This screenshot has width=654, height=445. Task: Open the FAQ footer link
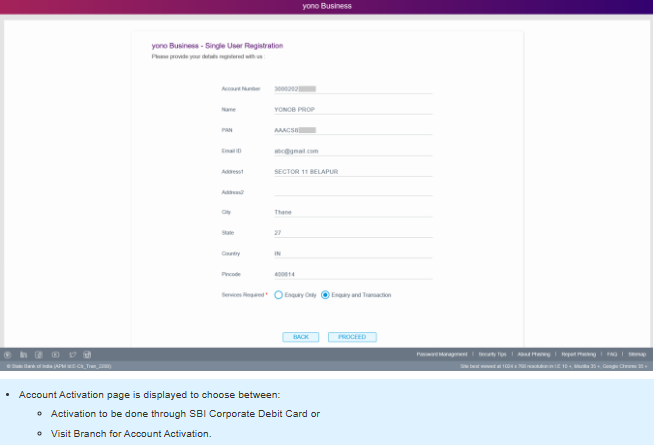tap(612, 354)
